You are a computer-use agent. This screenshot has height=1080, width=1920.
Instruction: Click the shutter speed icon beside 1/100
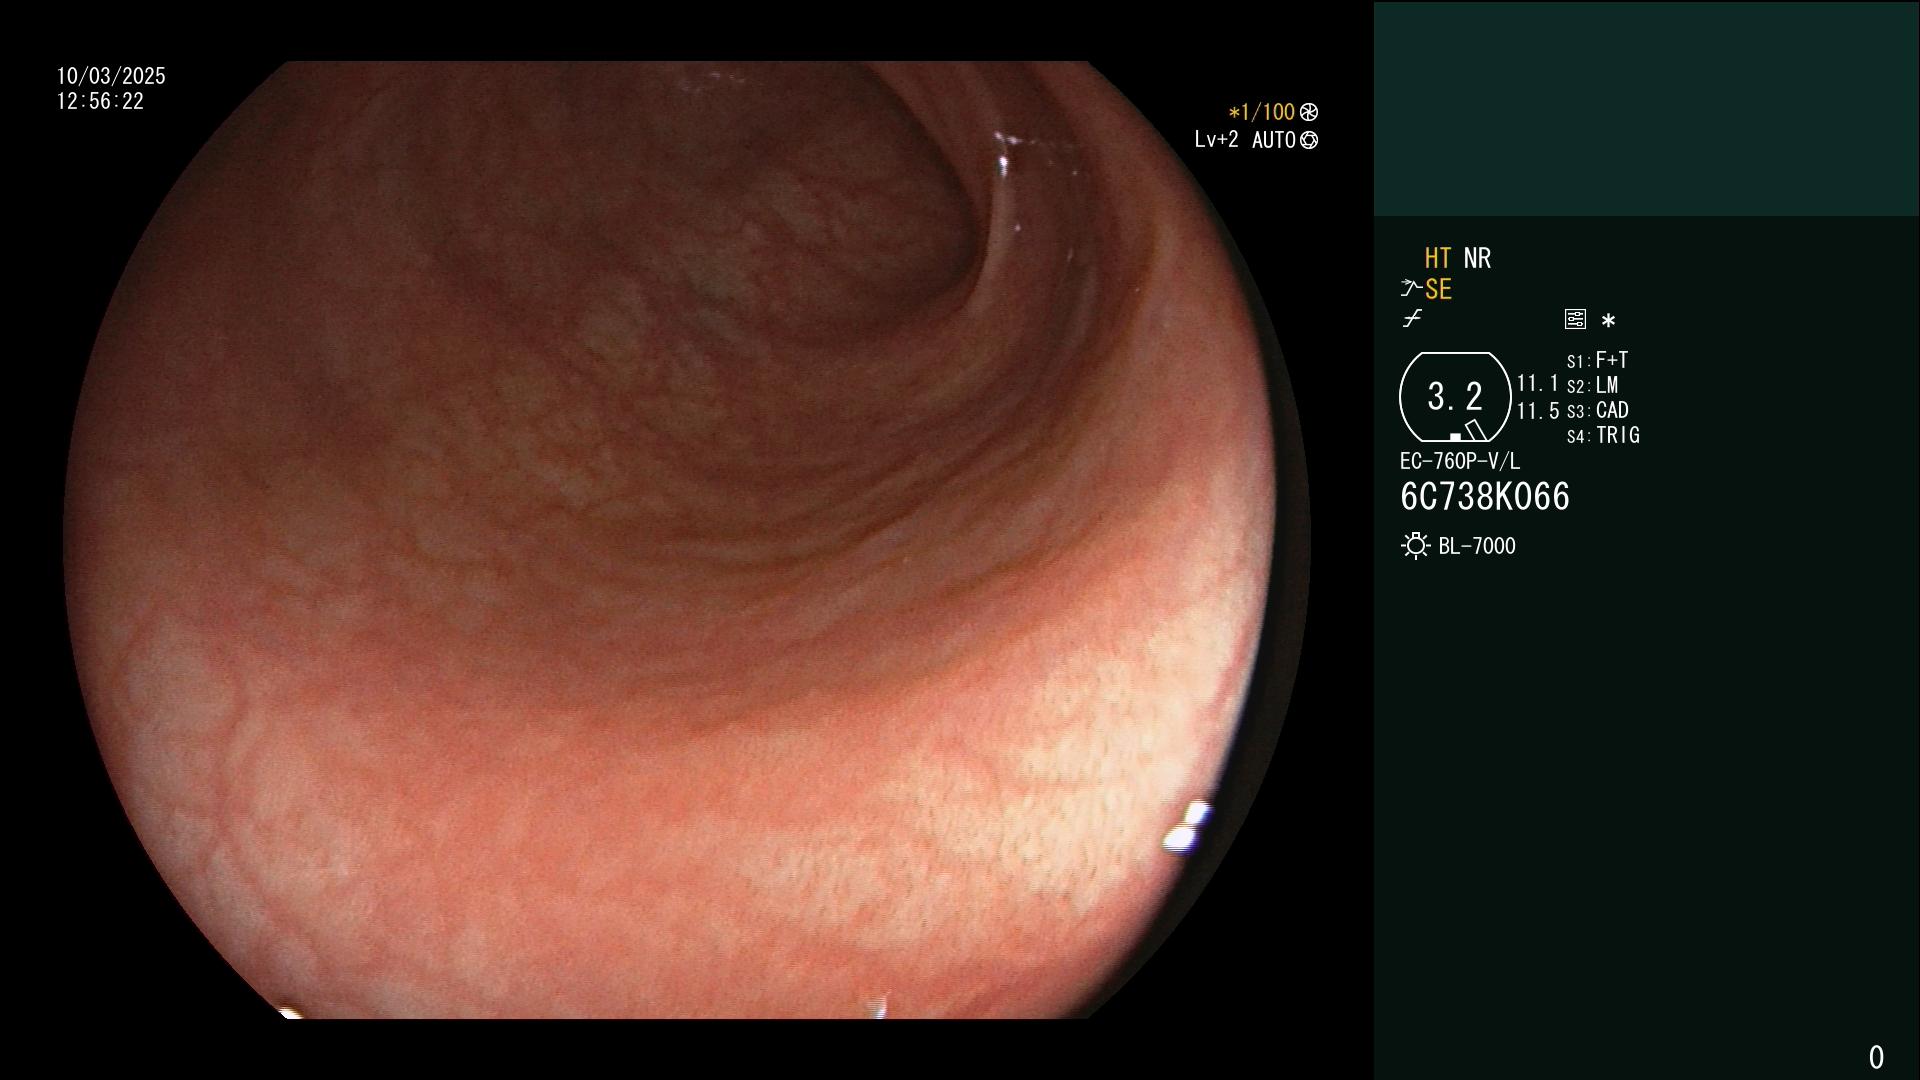click(x=1309, y=112)
